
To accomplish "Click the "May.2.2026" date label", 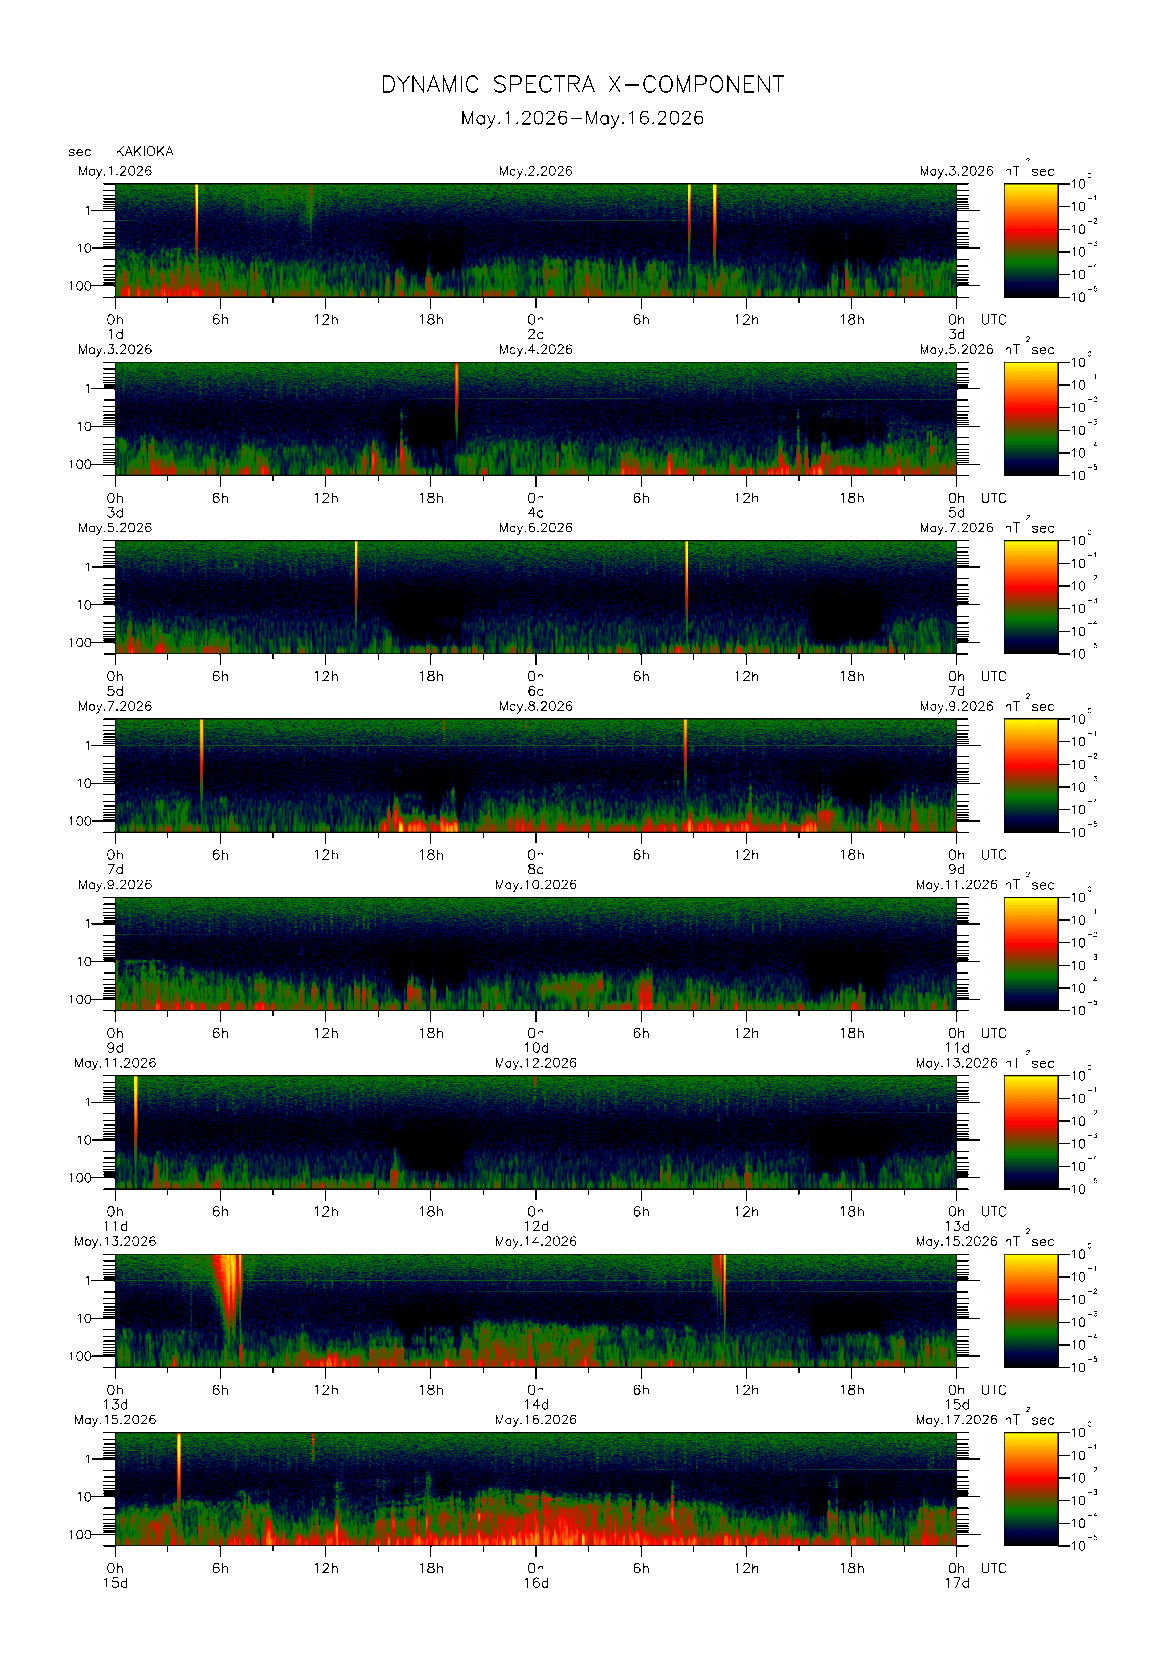I will coord(536,172).
